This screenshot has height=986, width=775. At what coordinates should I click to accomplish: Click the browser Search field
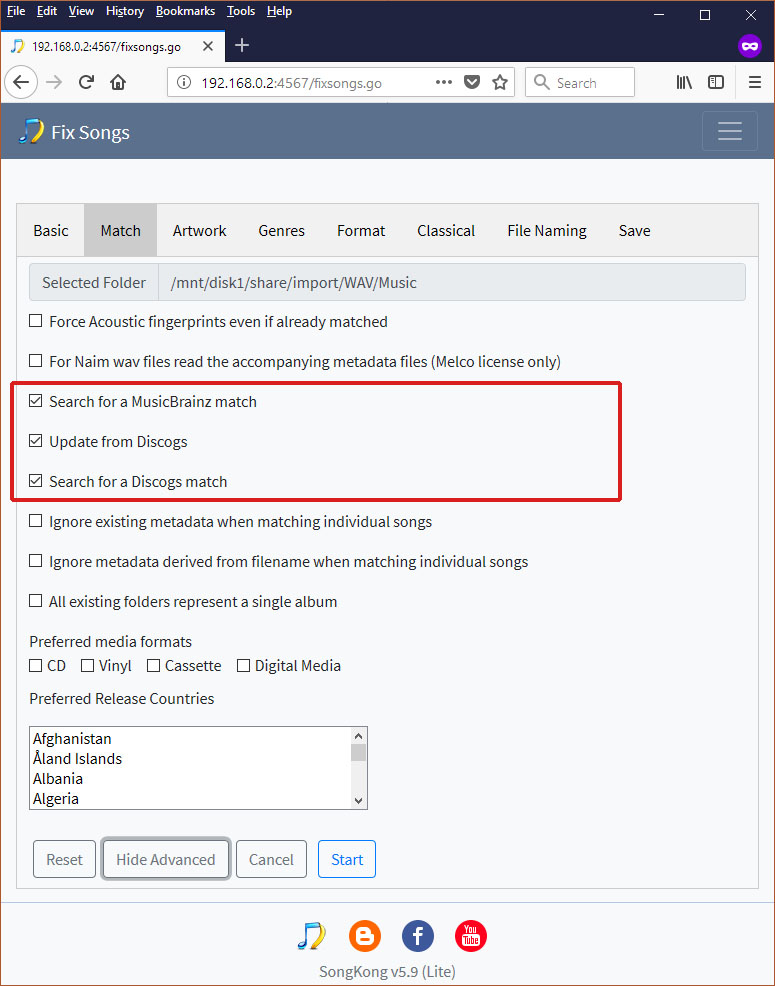point(580,82)
